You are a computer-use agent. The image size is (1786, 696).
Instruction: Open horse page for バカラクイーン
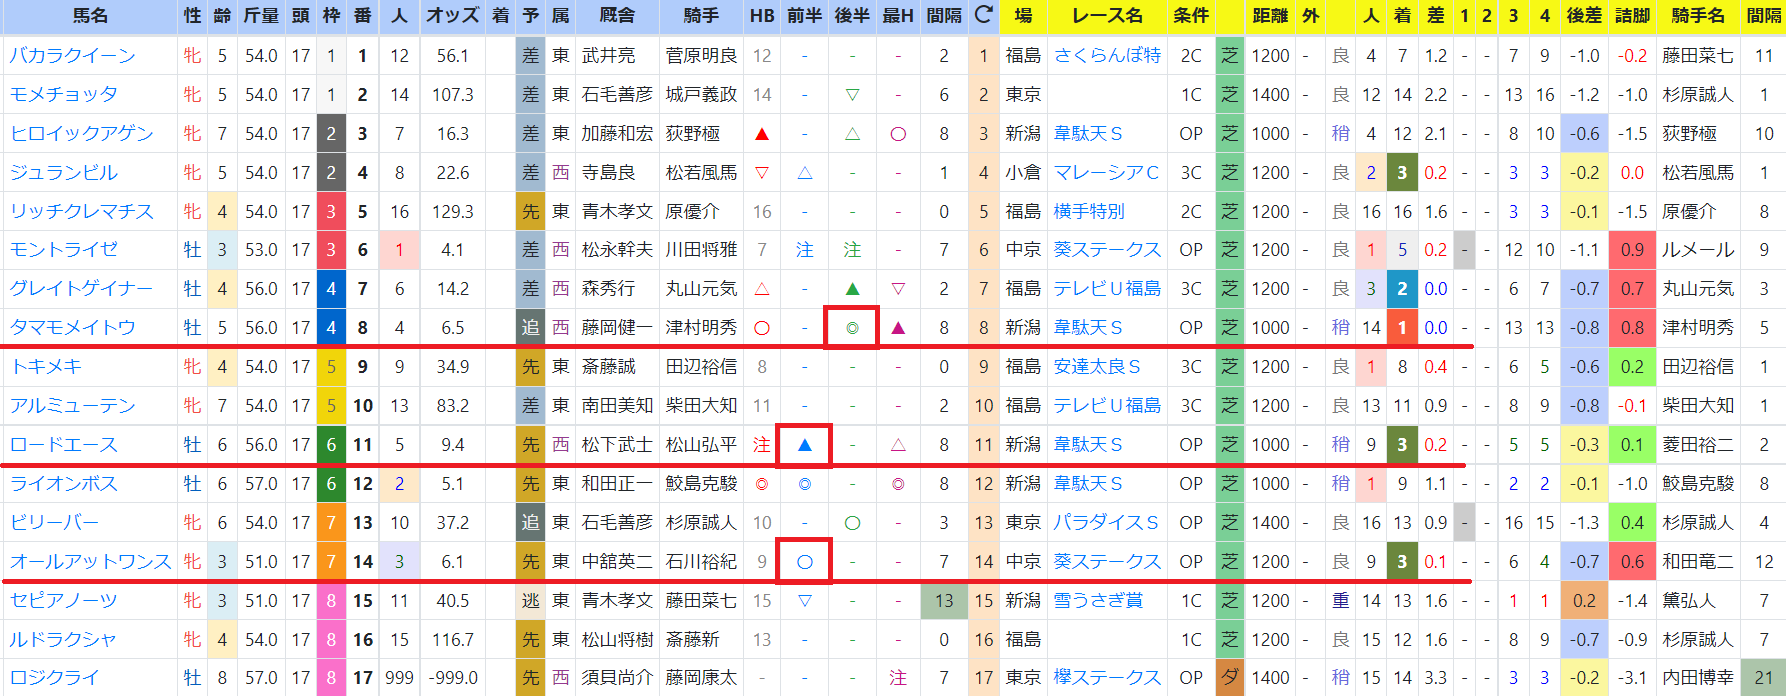72,56
